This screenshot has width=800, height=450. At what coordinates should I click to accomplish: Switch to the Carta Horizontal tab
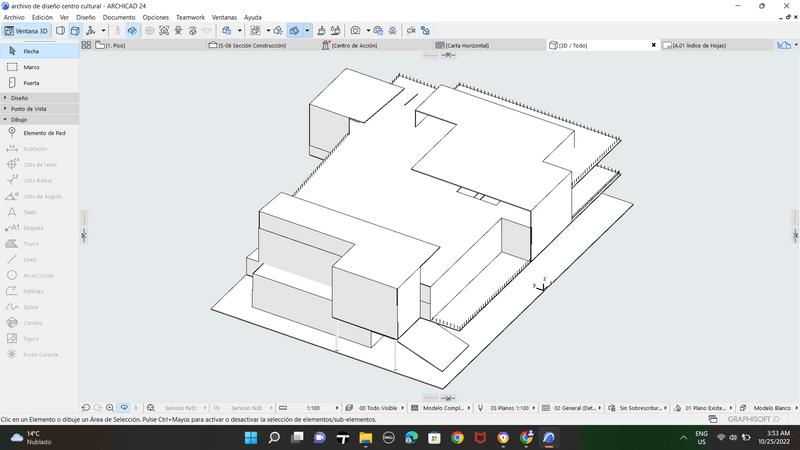click(x=466, y=45)
